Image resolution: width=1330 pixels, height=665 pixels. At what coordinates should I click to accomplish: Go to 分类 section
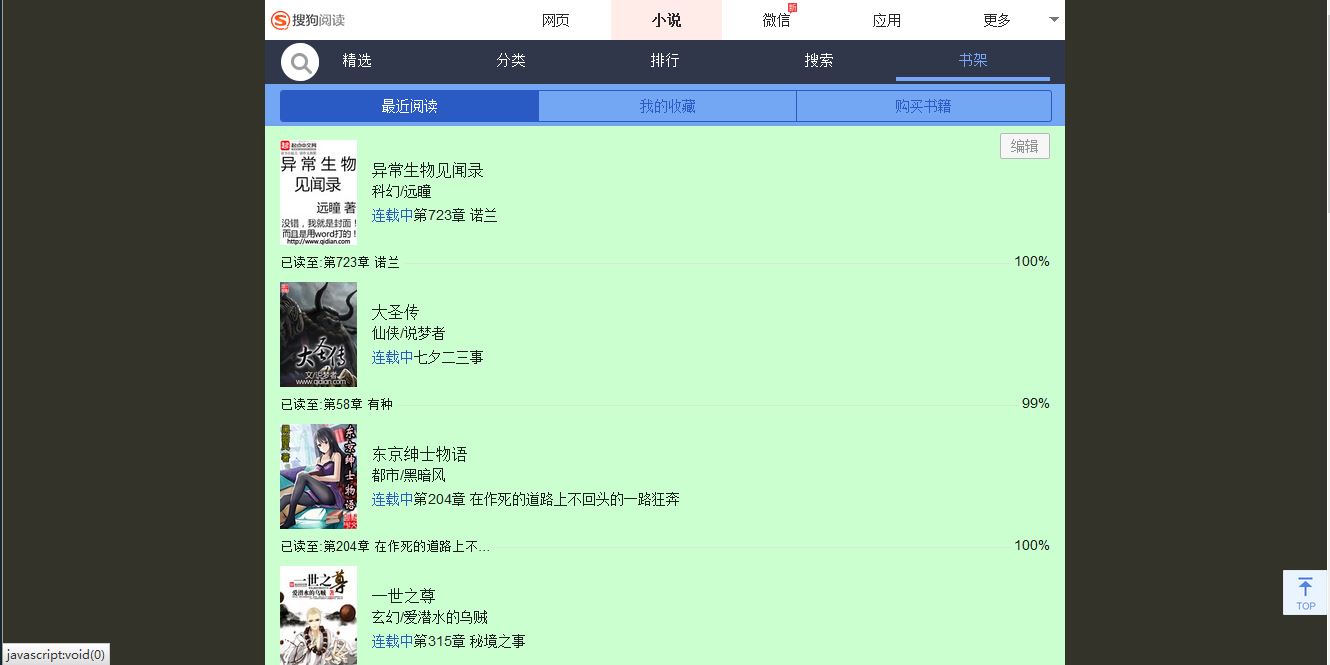(511, 61)
